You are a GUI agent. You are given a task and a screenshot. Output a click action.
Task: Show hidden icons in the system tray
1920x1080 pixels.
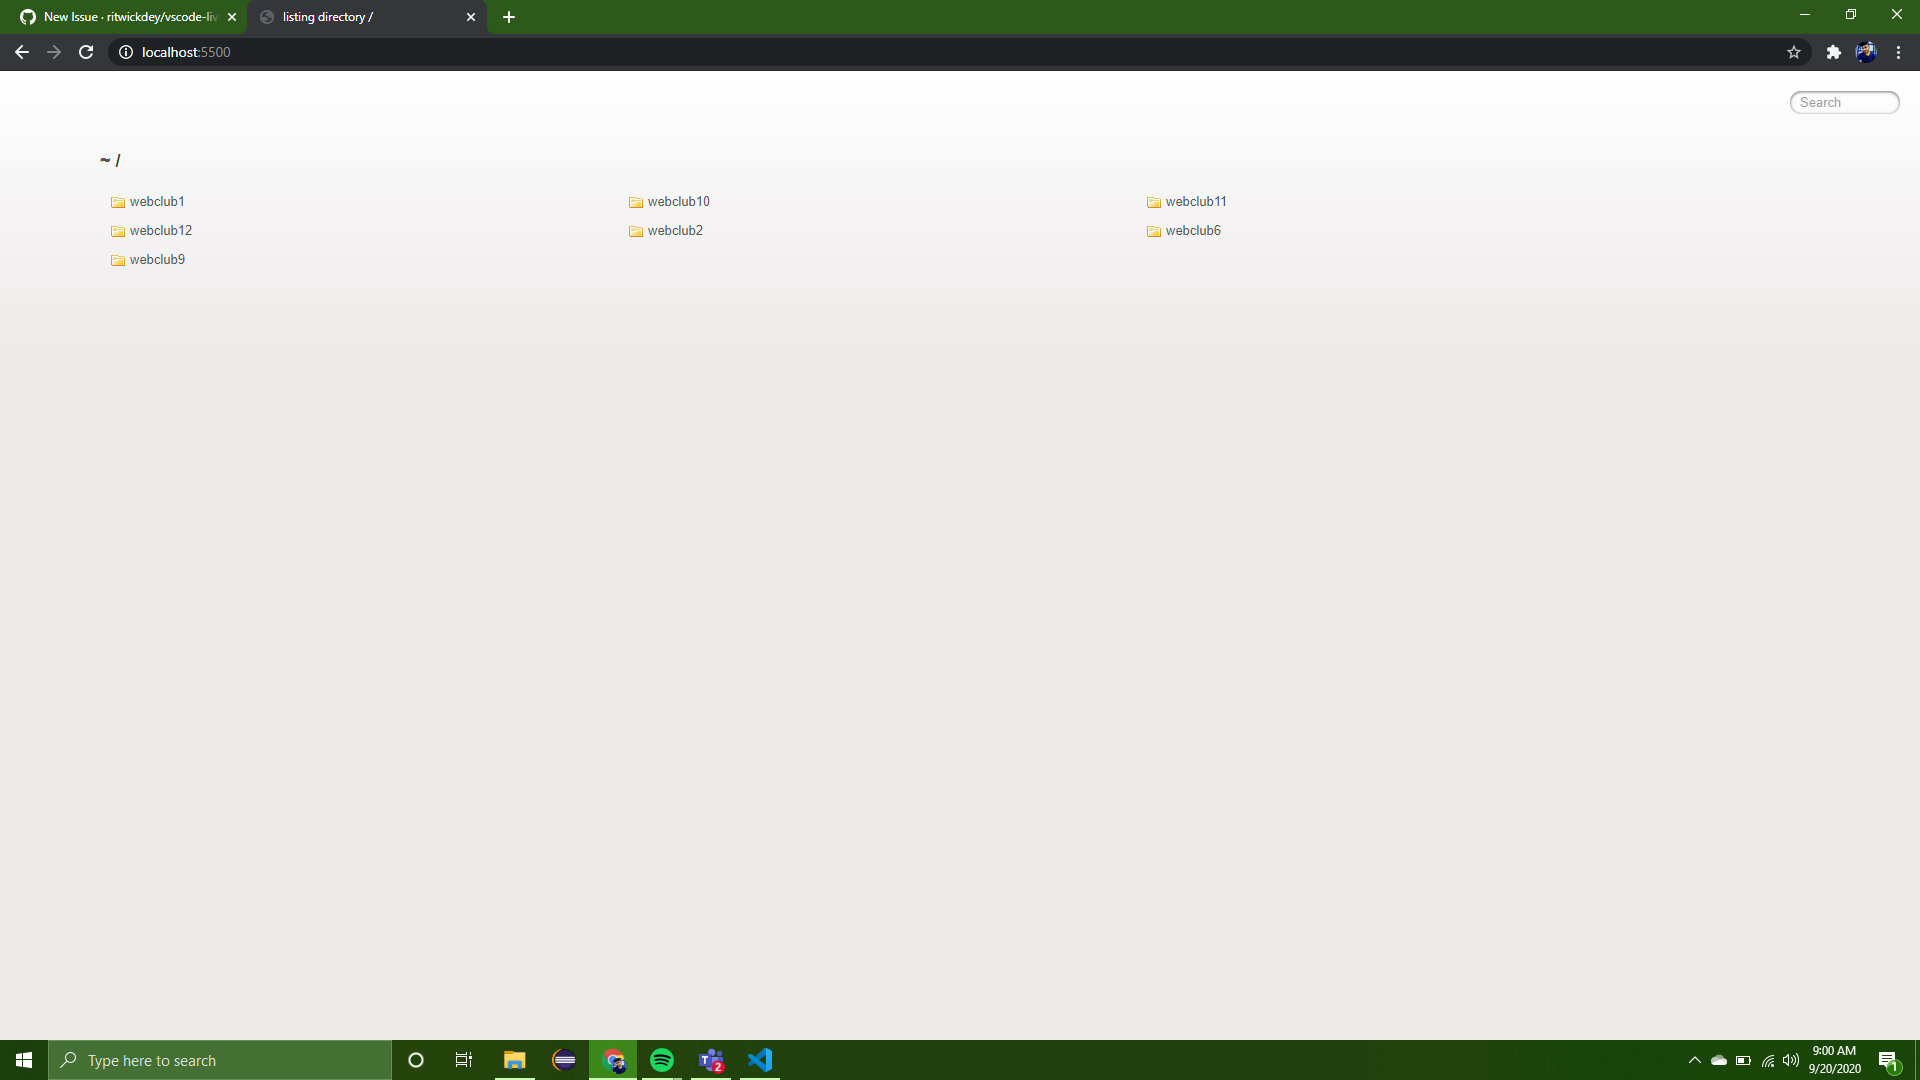coord(1694,1060)
